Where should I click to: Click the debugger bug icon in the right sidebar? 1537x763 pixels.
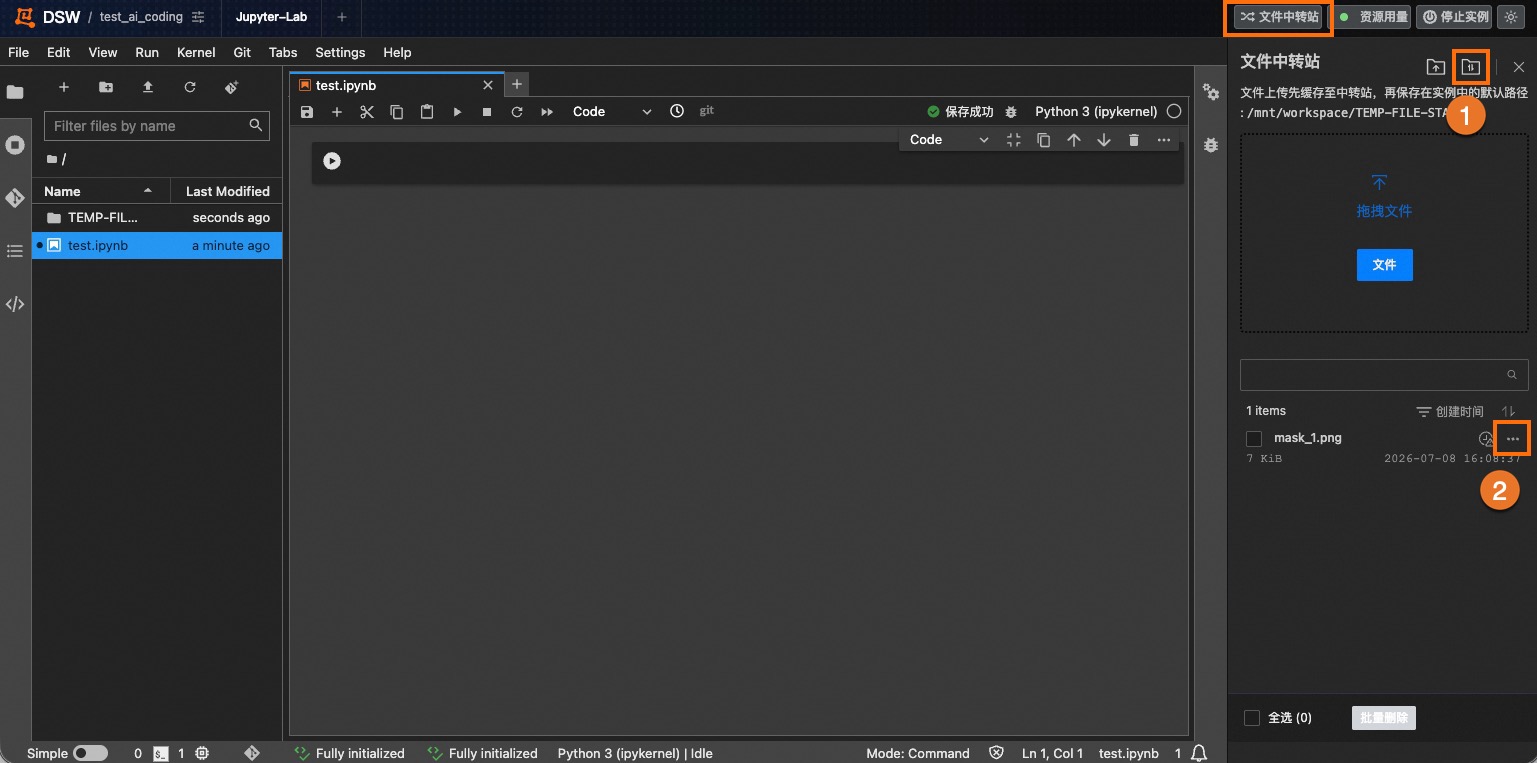tap(1211, 145)
